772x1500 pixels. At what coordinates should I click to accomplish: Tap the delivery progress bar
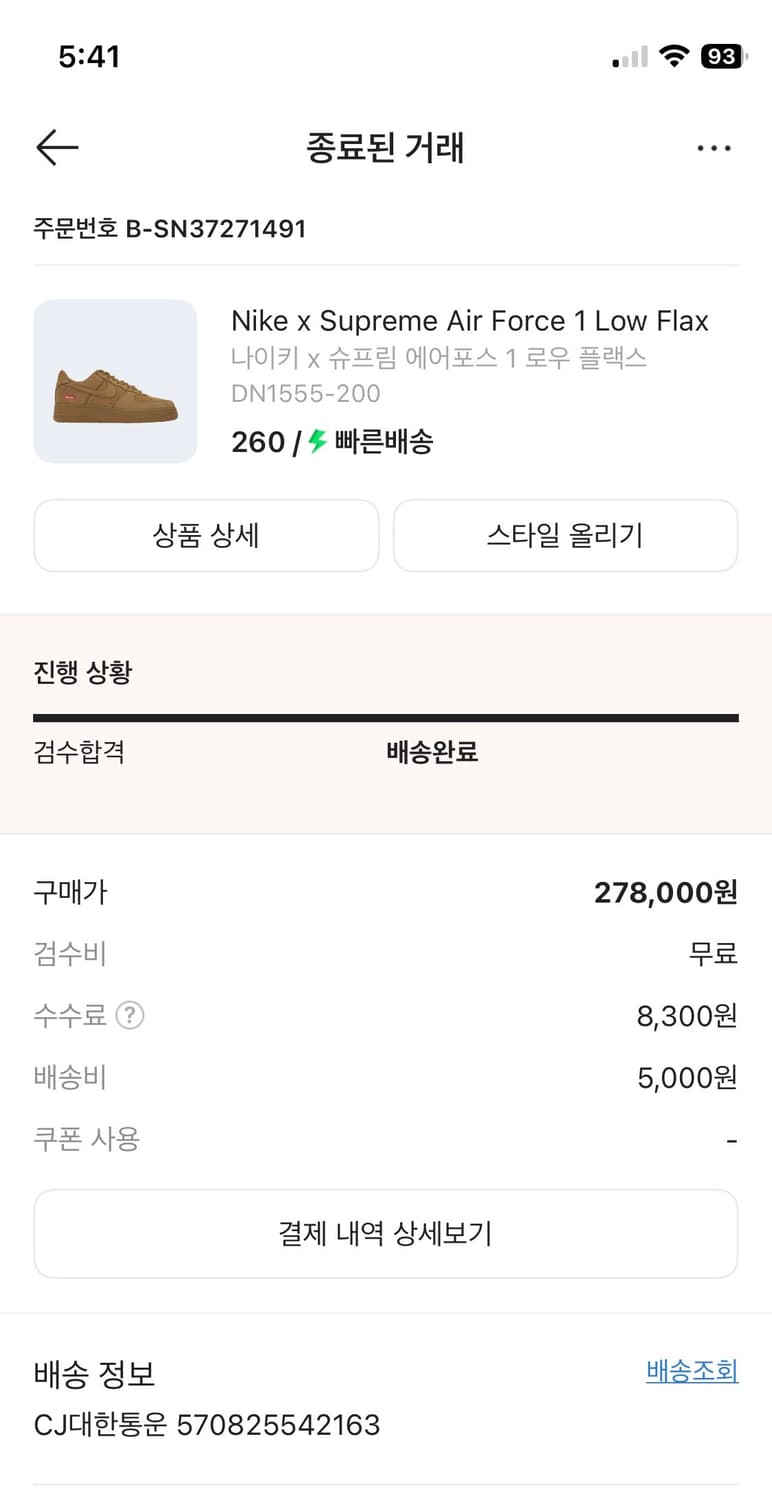point(385,717)
